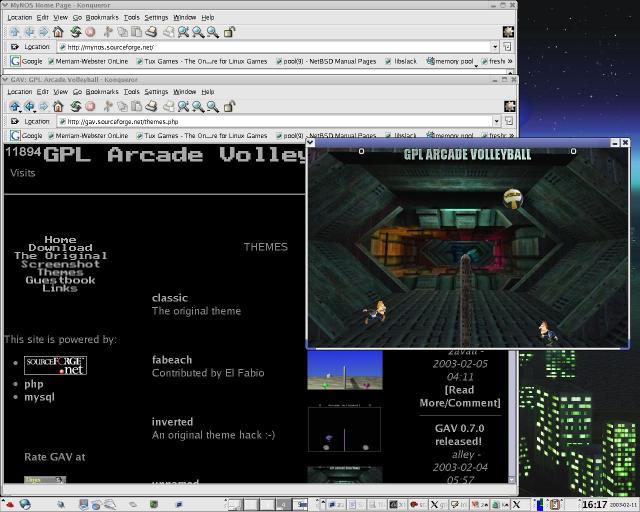Image resolution: width=640 pixels, height=512 pixels.
Task: Switch to virtual desktop 4 in the pager
Action: 283,505
